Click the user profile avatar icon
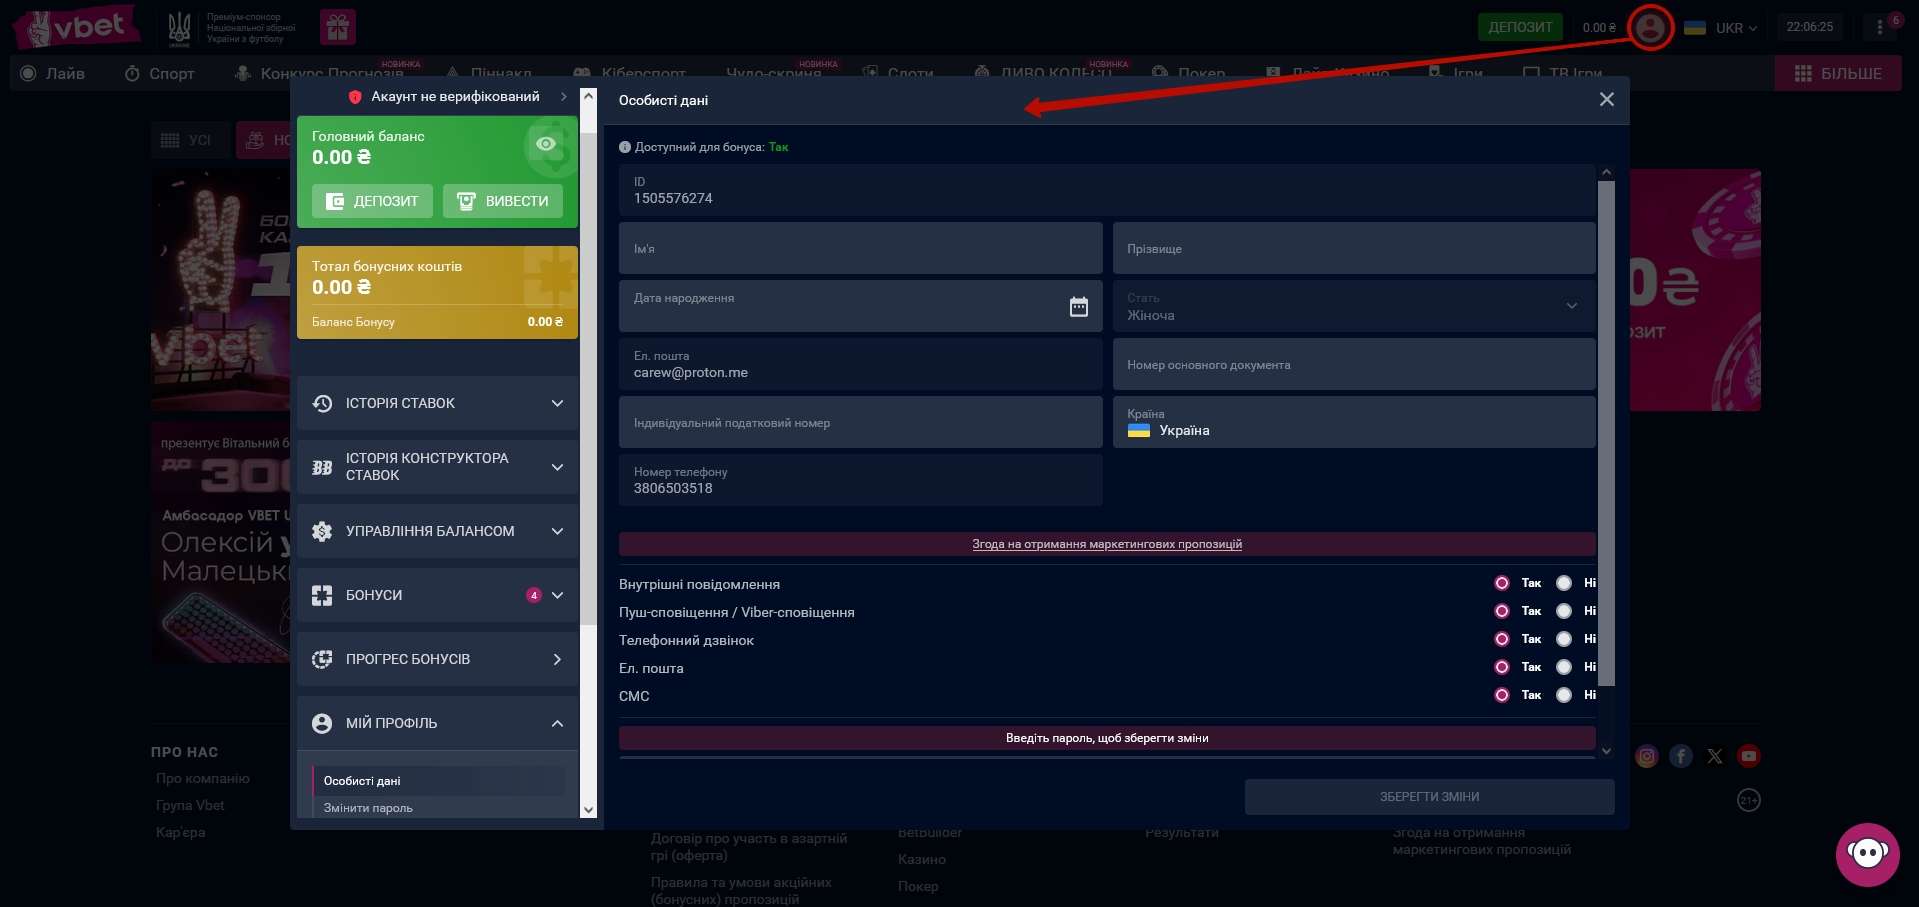Viewport: 1919px width, 907px height. (x=1650, y=27)
